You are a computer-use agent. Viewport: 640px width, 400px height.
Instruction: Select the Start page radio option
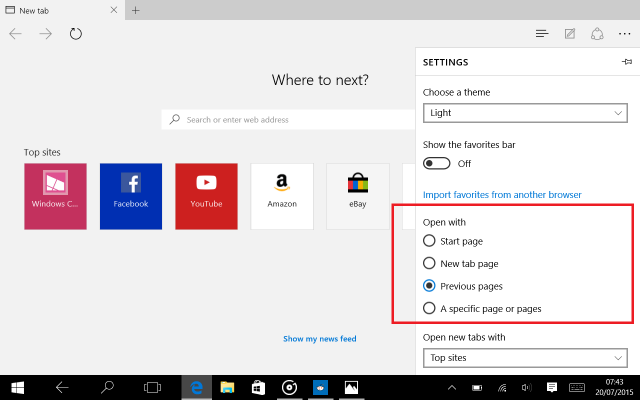pyautogui.click(x=430, y=241)
